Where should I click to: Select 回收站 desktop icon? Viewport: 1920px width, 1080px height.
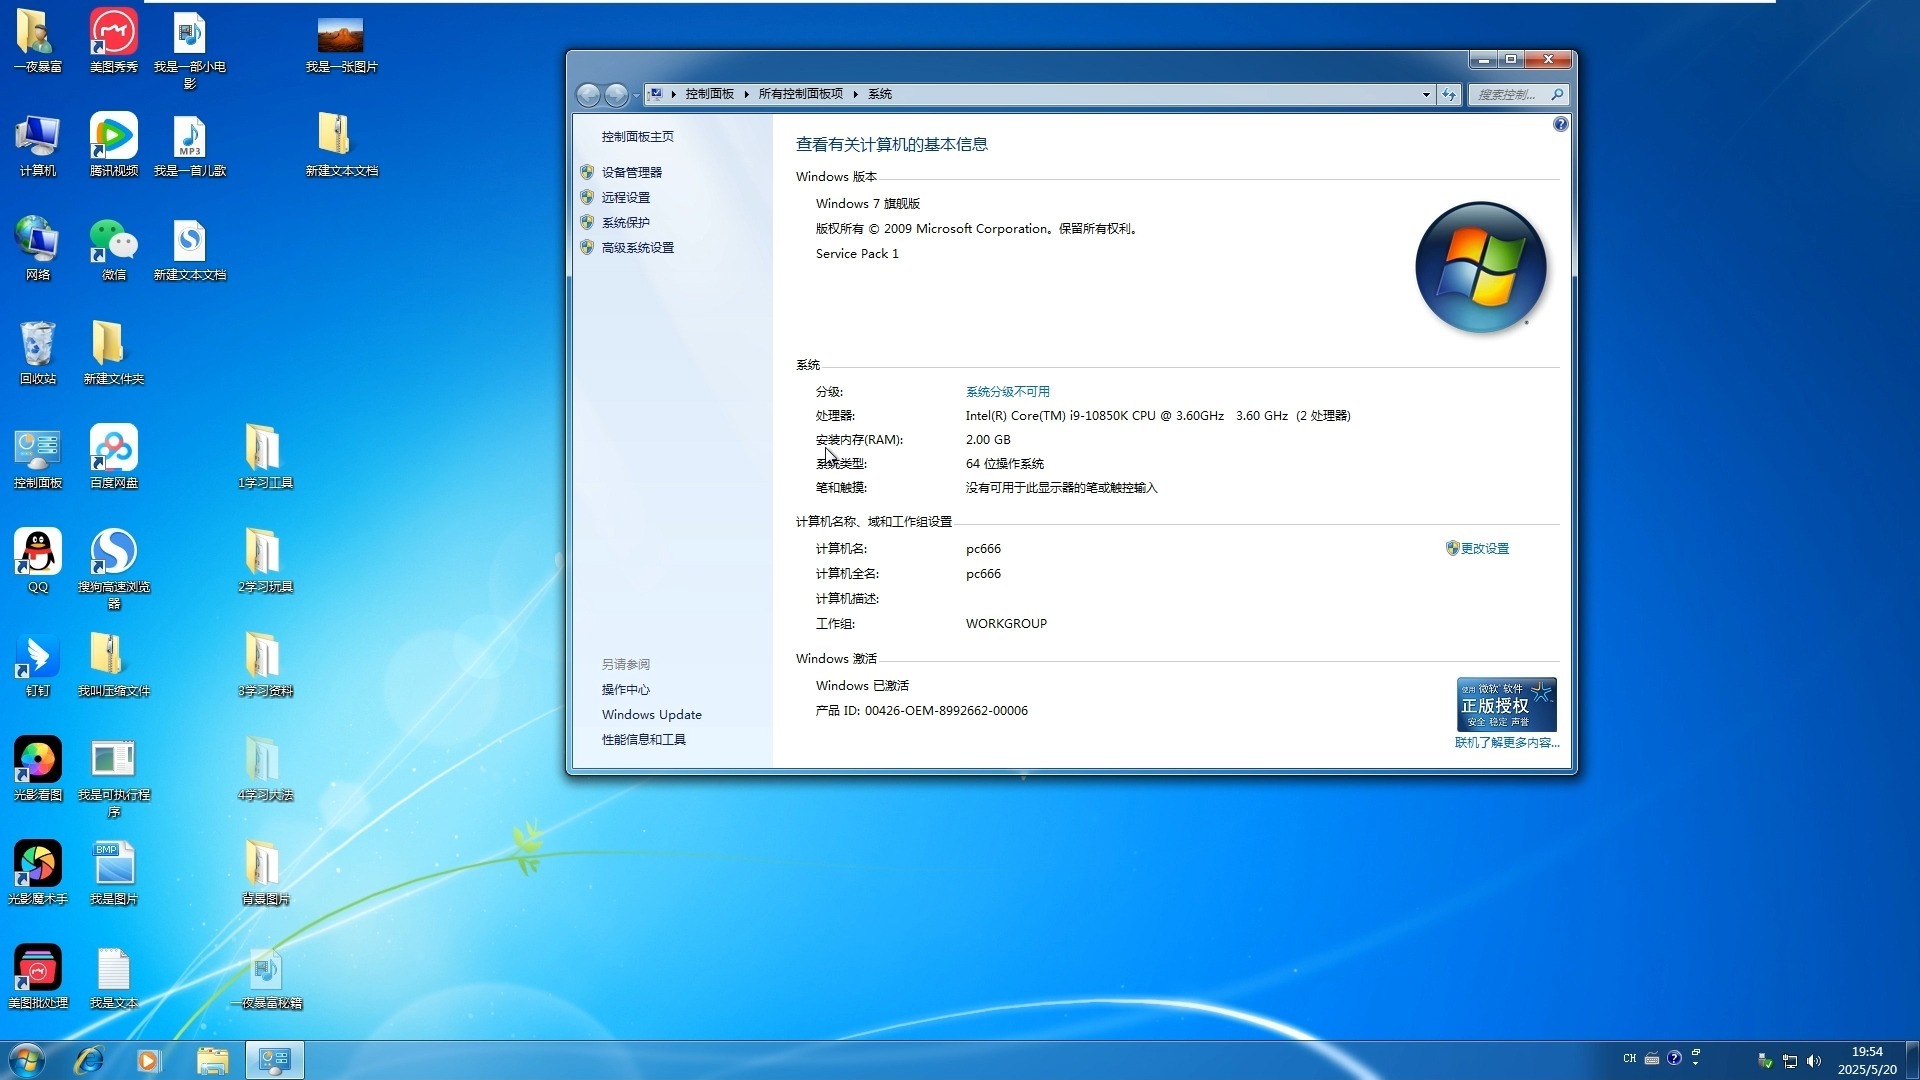click(37, 354)
